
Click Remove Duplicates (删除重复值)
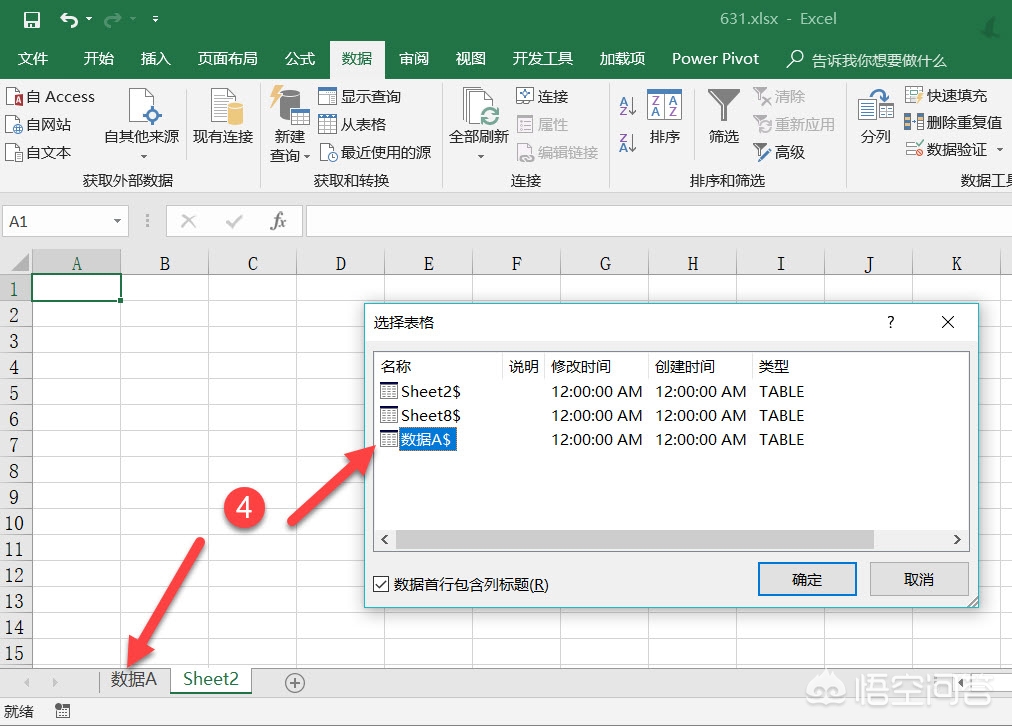[x=953, y=123]
